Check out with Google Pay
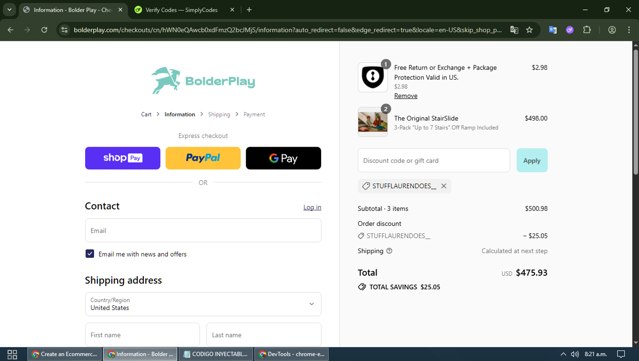Screen dimensions: 639x361 coord(283,158)
